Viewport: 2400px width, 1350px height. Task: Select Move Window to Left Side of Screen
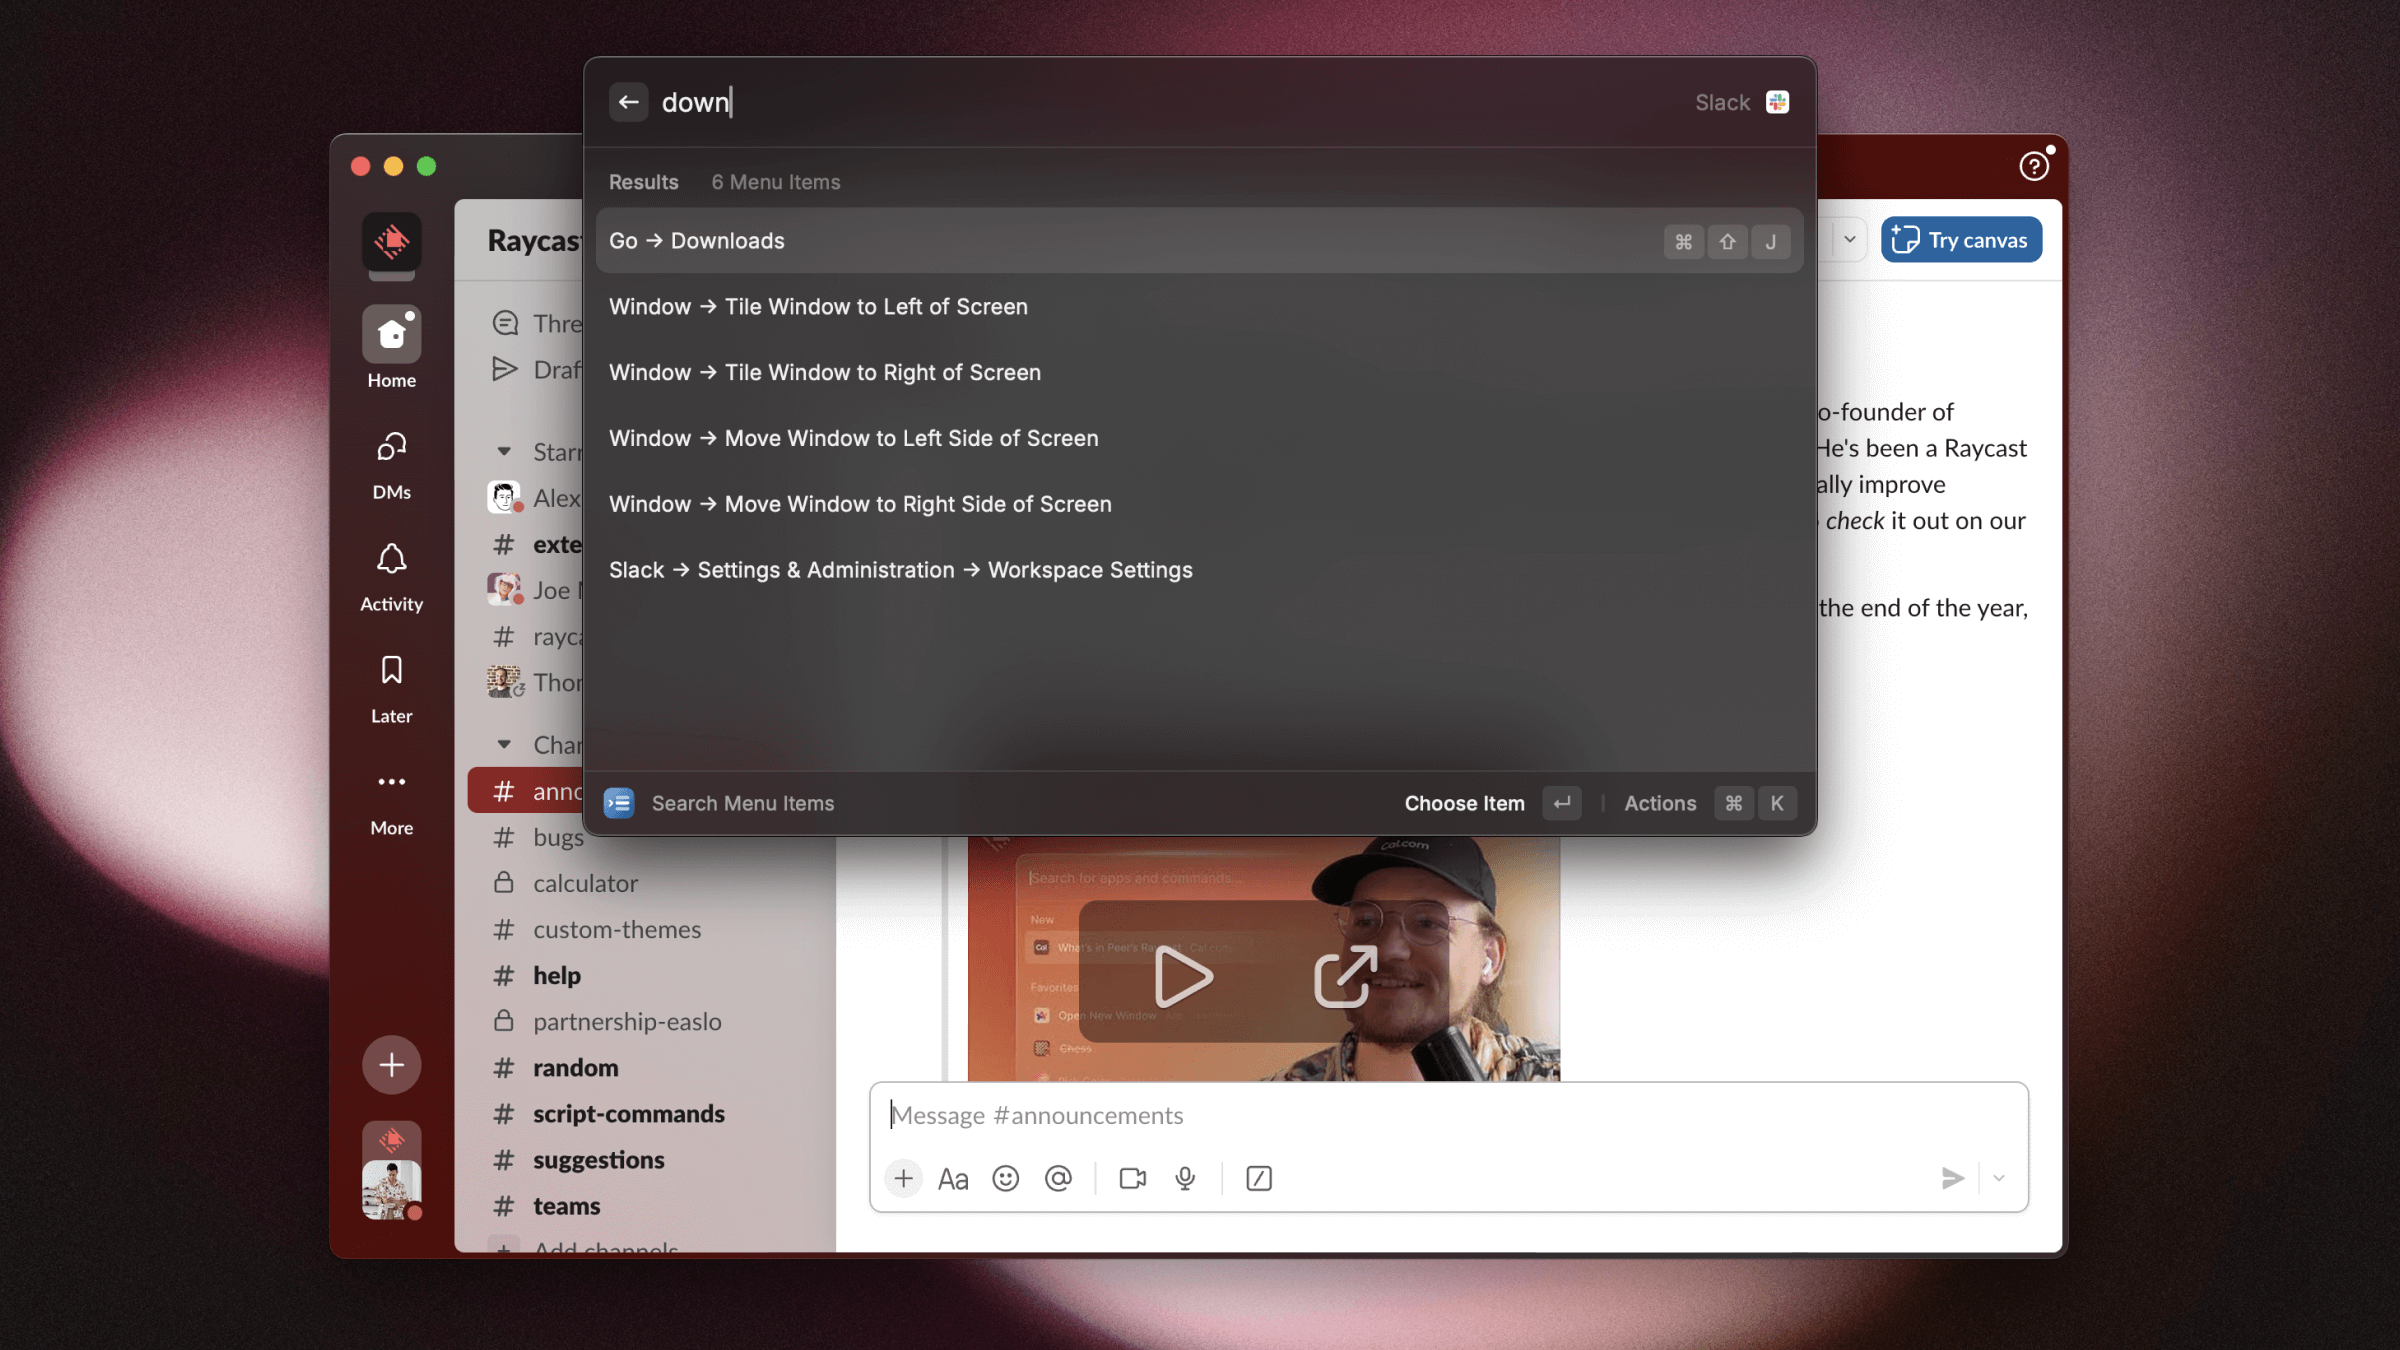point(1199,439)
